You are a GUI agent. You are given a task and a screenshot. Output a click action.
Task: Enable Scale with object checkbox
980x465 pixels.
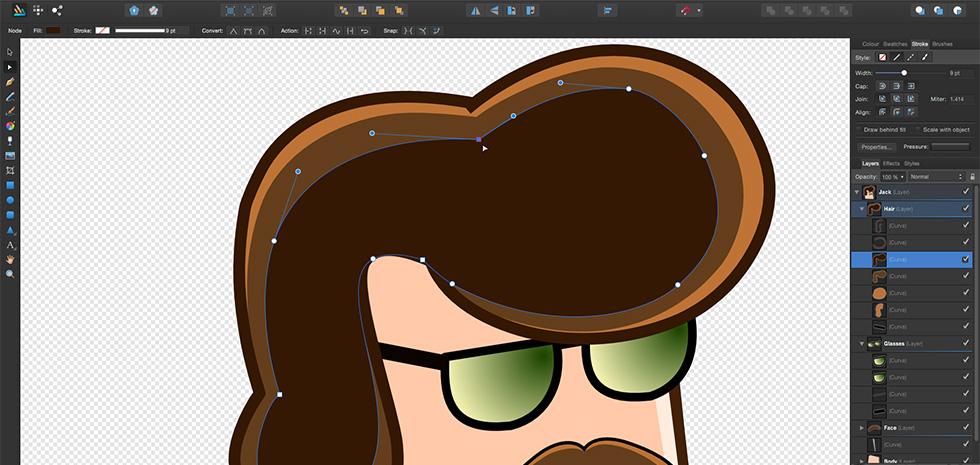point(920,129)
